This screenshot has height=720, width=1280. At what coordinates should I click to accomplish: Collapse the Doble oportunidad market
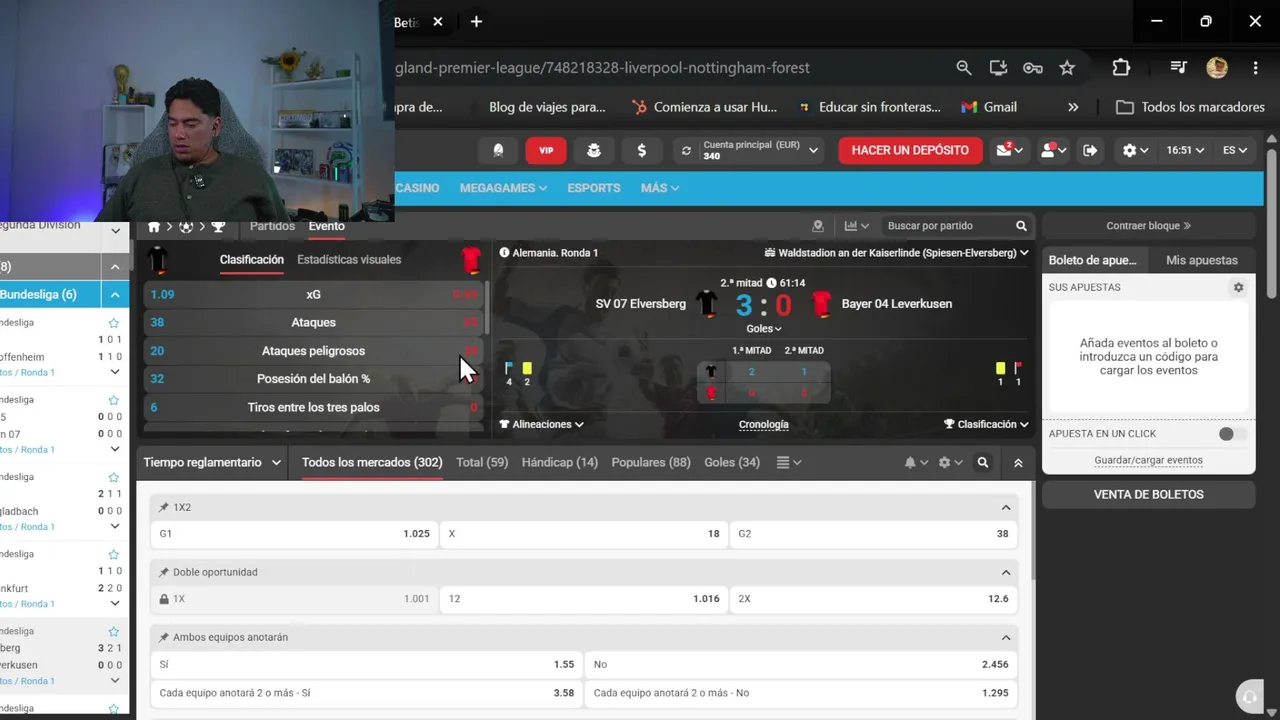tap(1006, 572)
